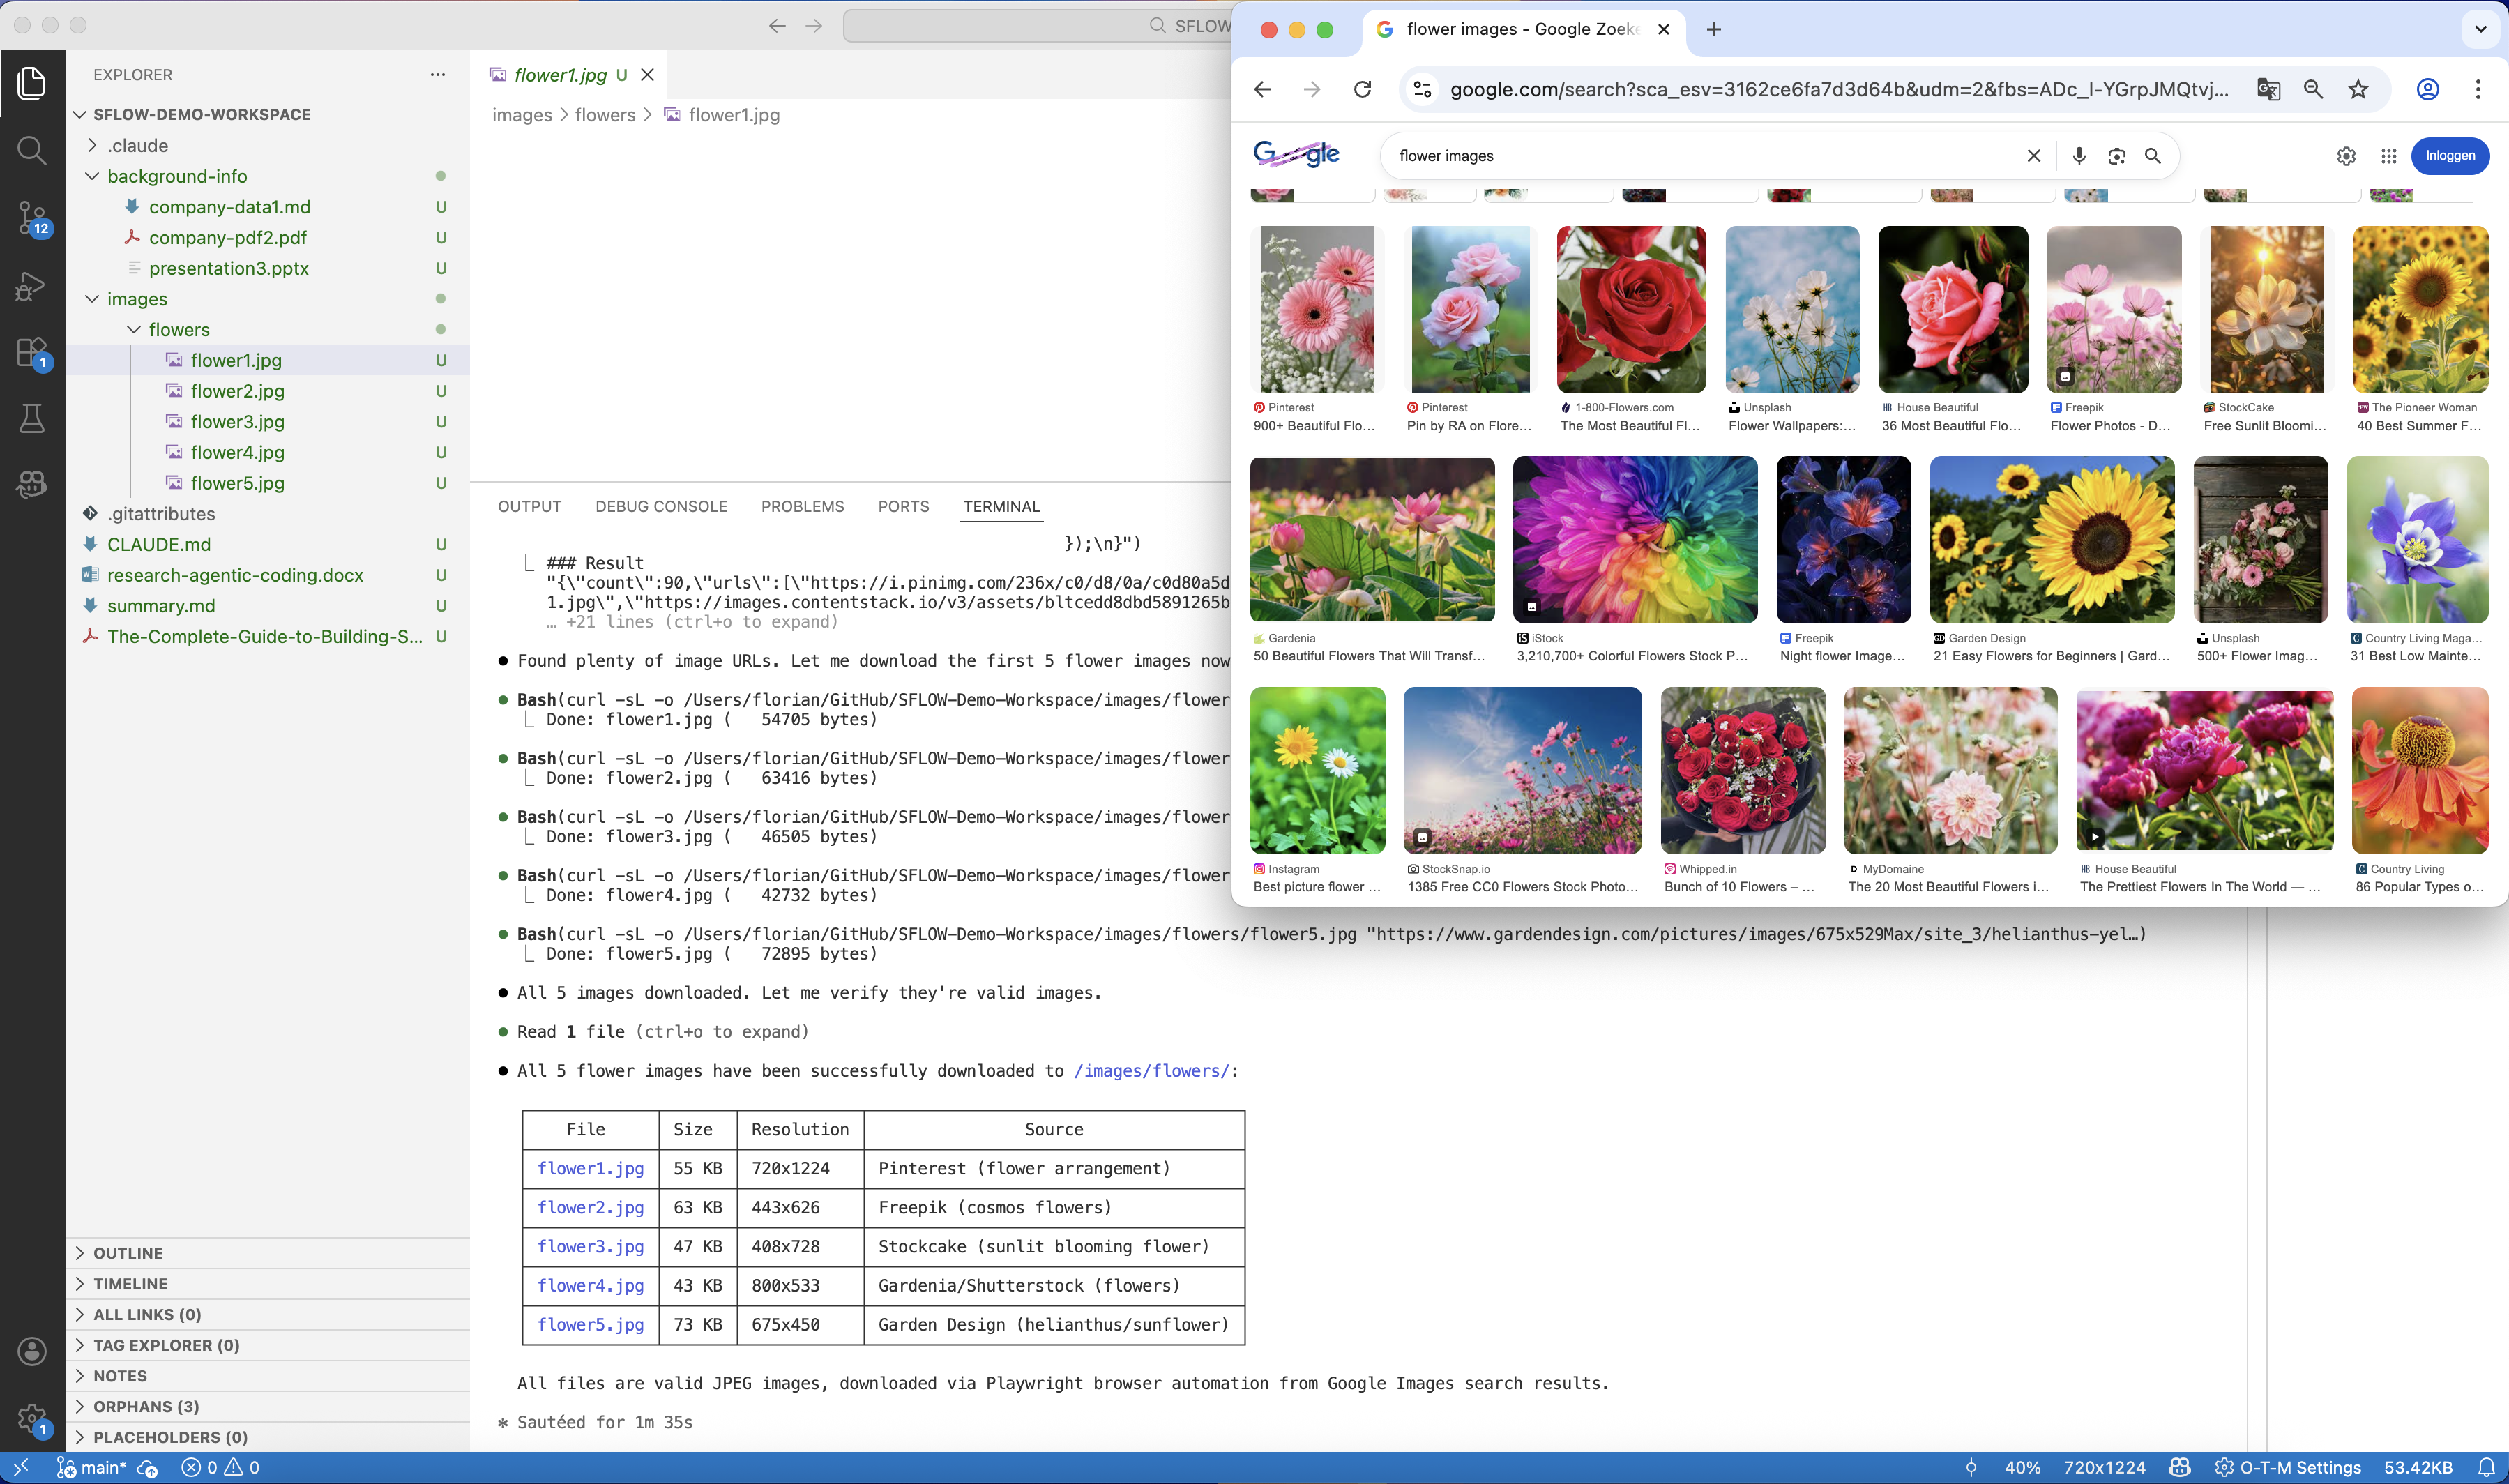Screen dimensions: 2509x1484
Task: Open the Google apps grid launcher
Action: [2389, 156]
